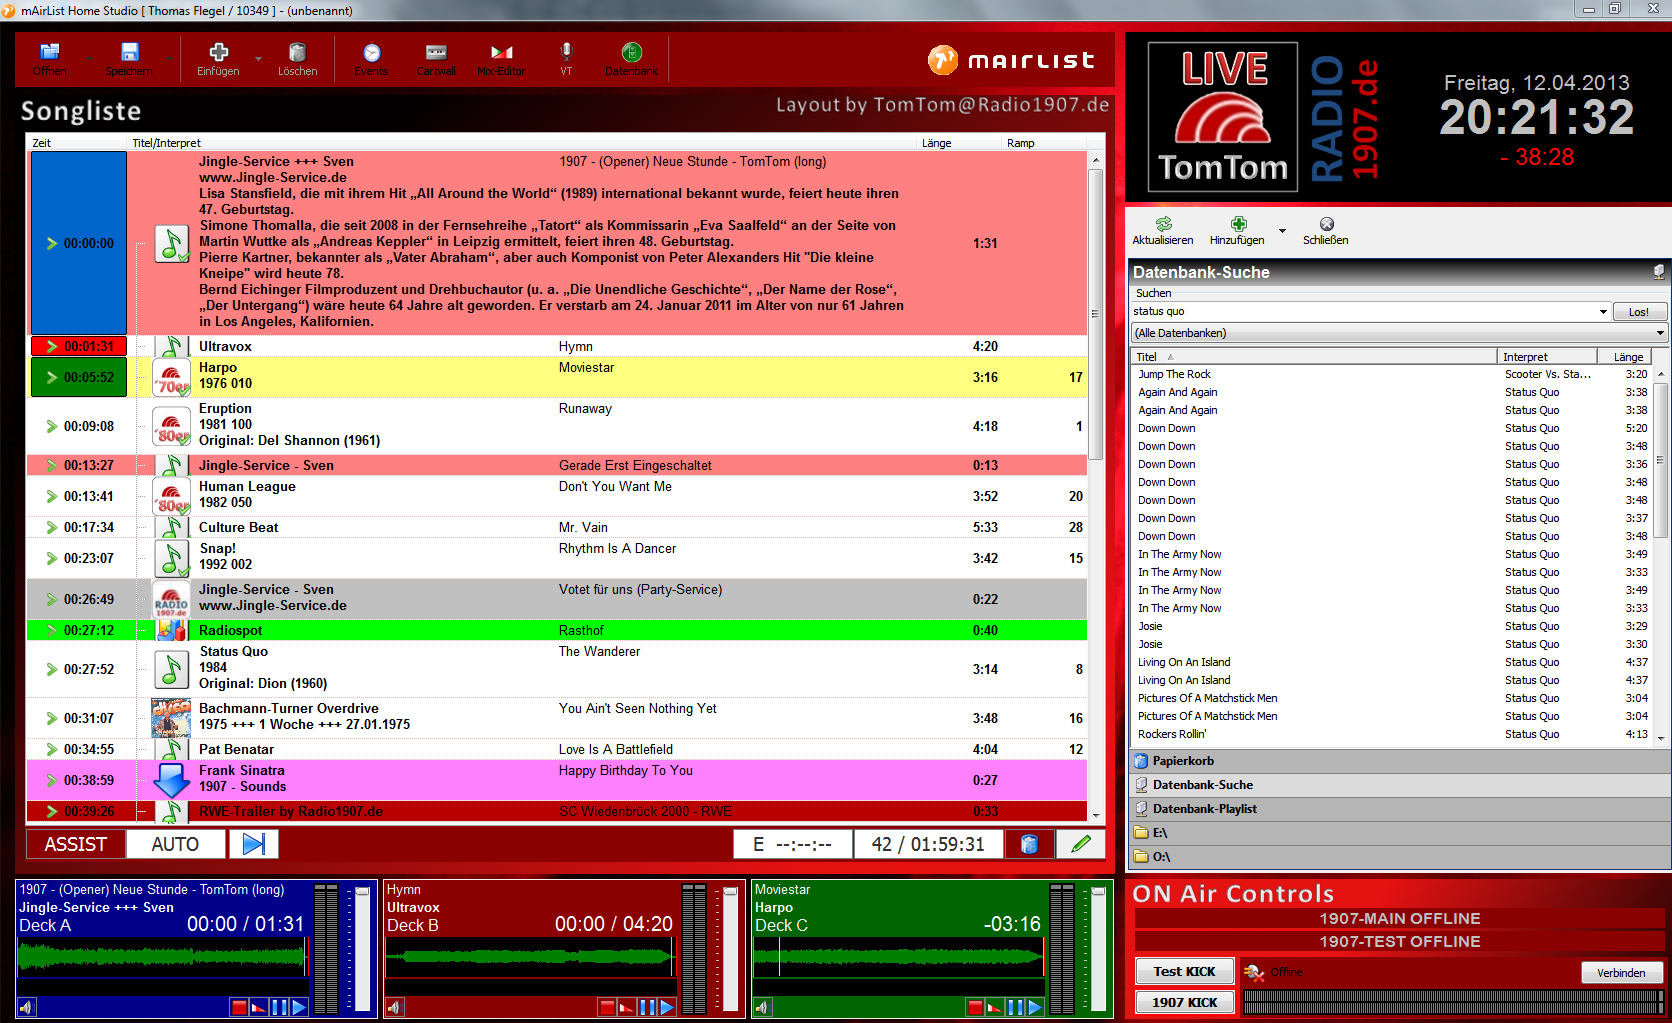Toggle the speaker PFL icon on Deck A
This screenshot has height=1023, width=1672.
[27, 1007]
